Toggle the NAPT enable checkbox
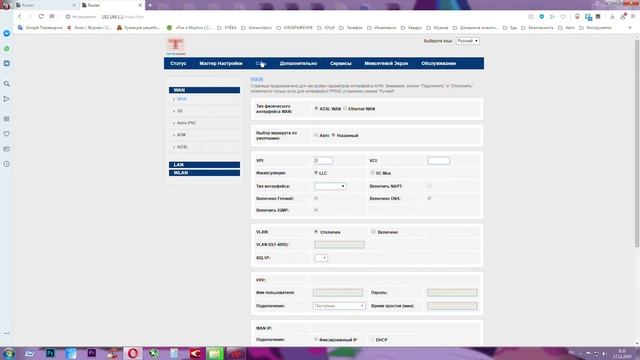The width and height of the screenshot is (640, 360). (x=429, y=186)
